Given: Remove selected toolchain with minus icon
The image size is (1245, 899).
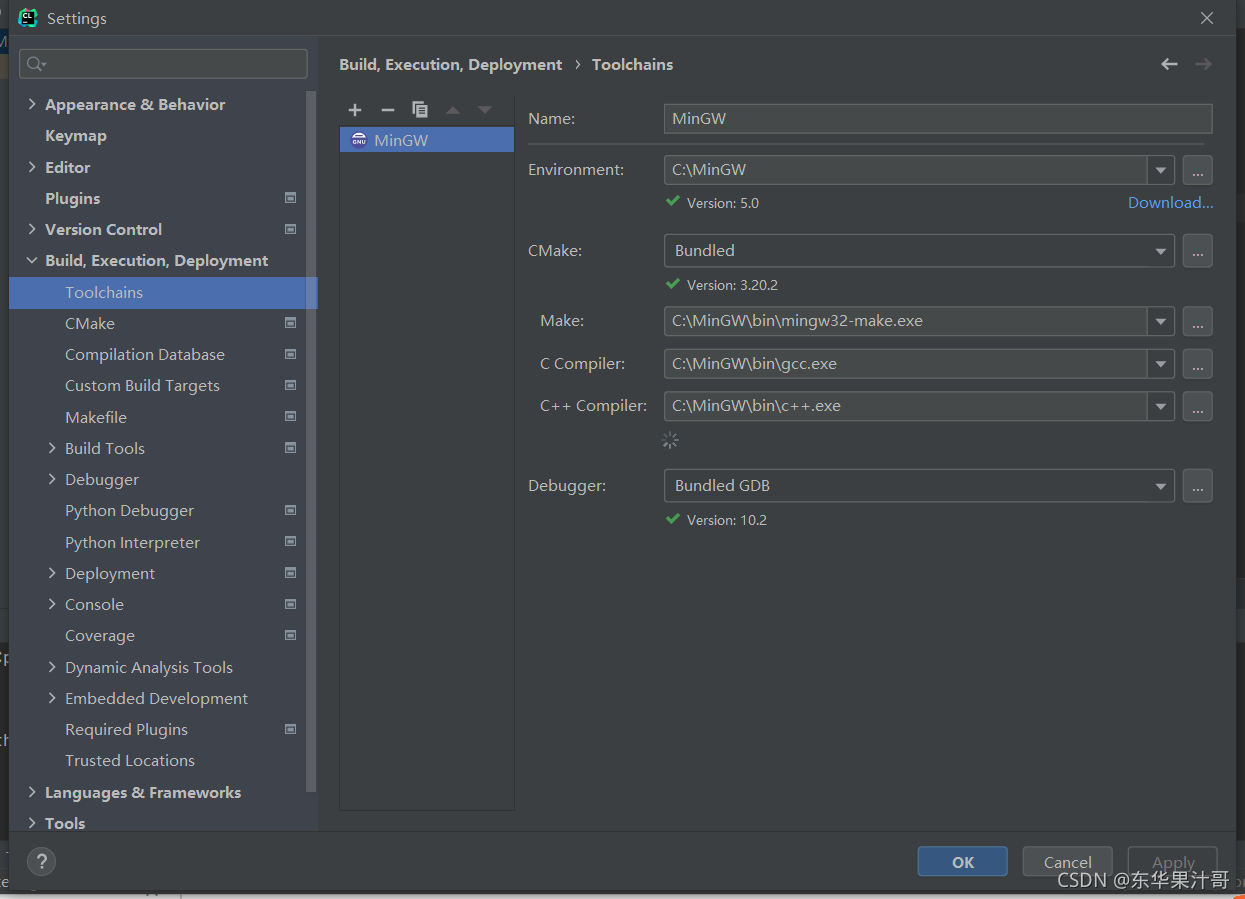Looking at the screenshot, I should 388,110.
